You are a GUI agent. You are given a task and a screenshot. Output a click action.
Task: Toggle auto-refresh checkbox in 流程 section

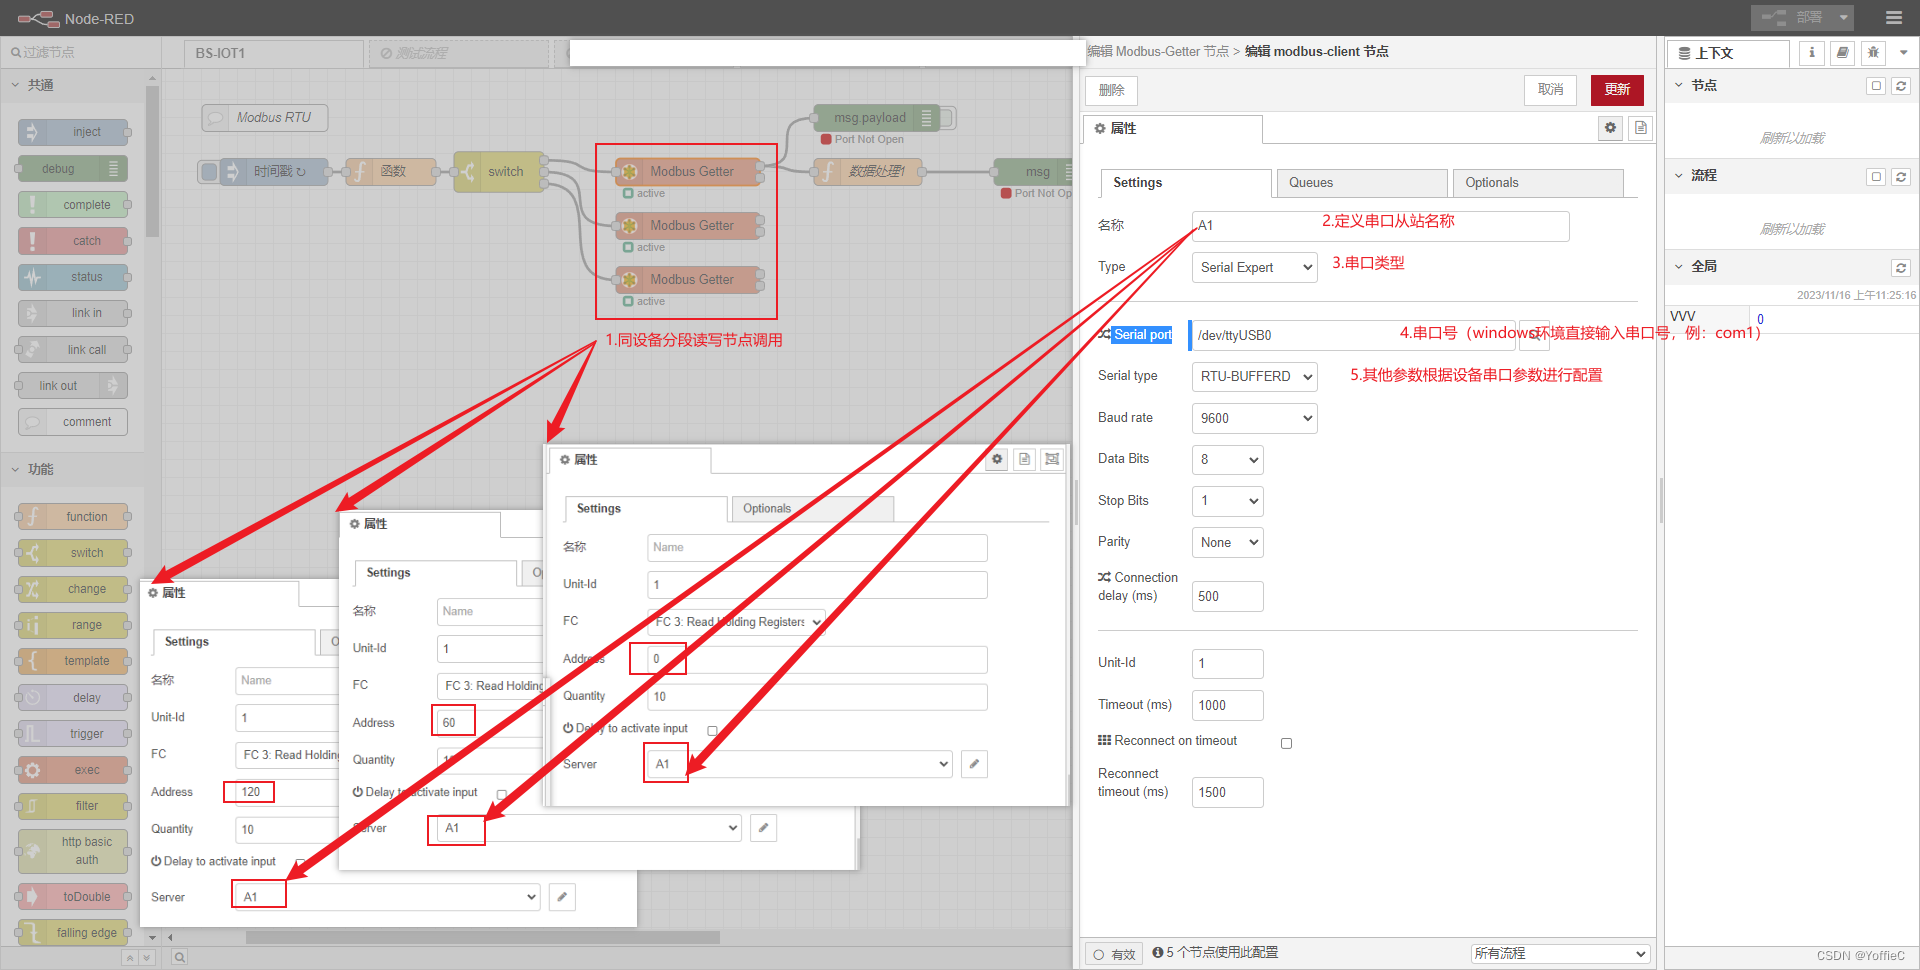(x=1876, y=177)
